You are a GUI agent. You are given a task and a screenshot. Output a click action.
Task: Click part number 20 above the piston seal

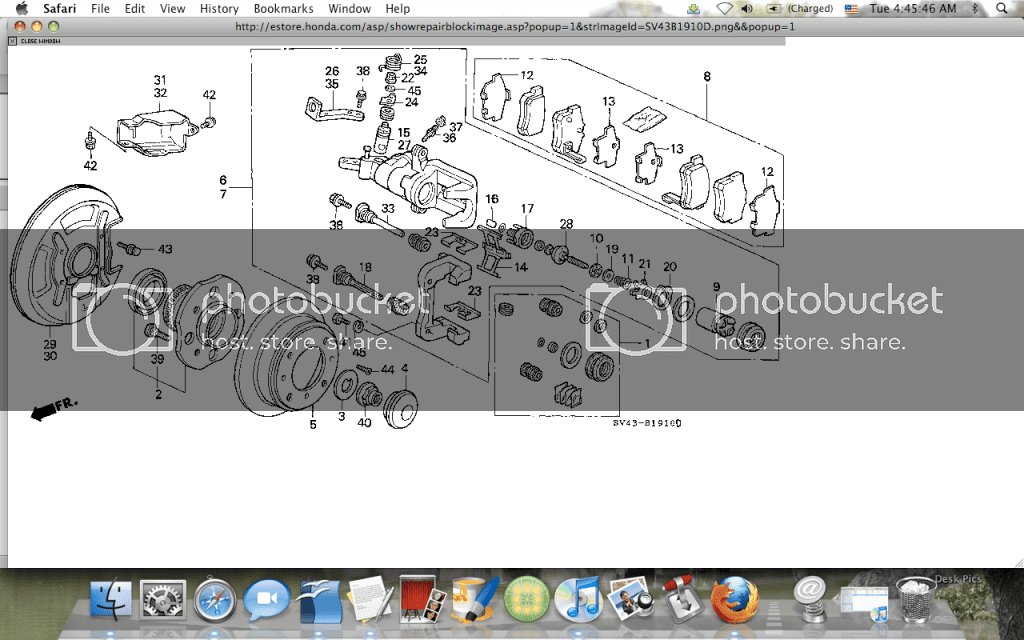click(669, 266)
